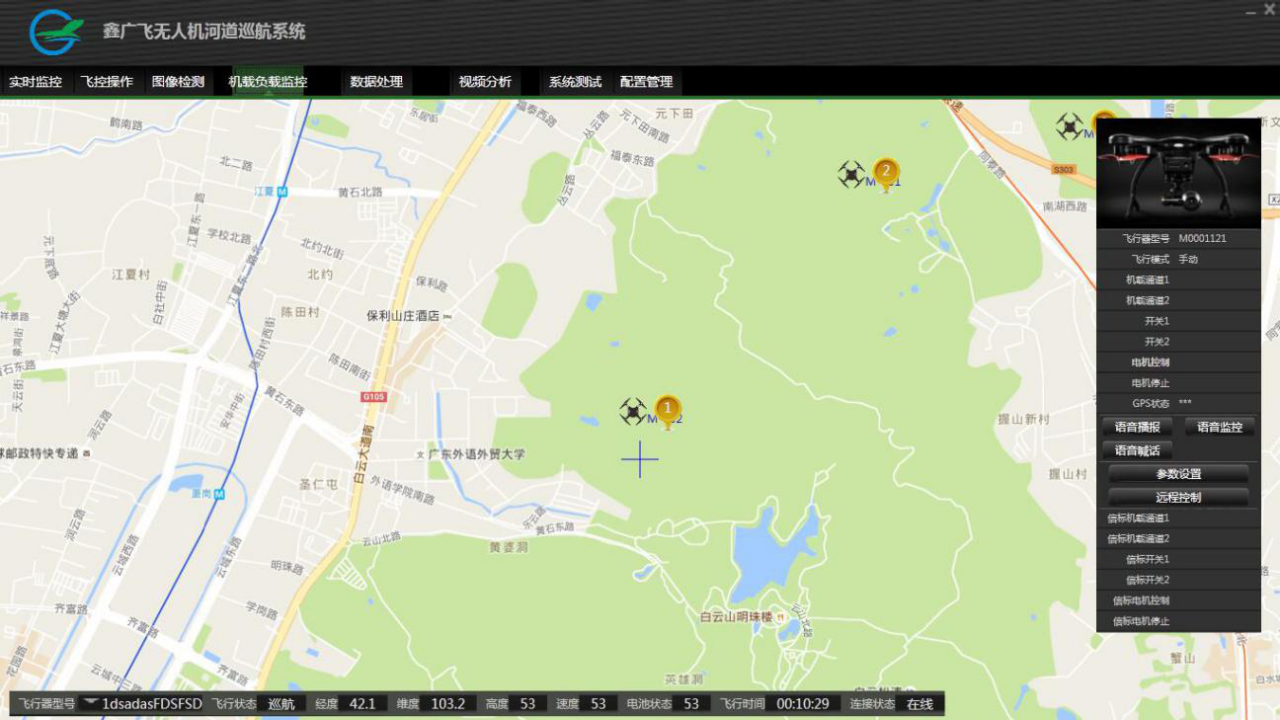Screen dimensions: 1280x720
Task: Select the 开关2 row in the side panel
Action: tap(1178, 341)
